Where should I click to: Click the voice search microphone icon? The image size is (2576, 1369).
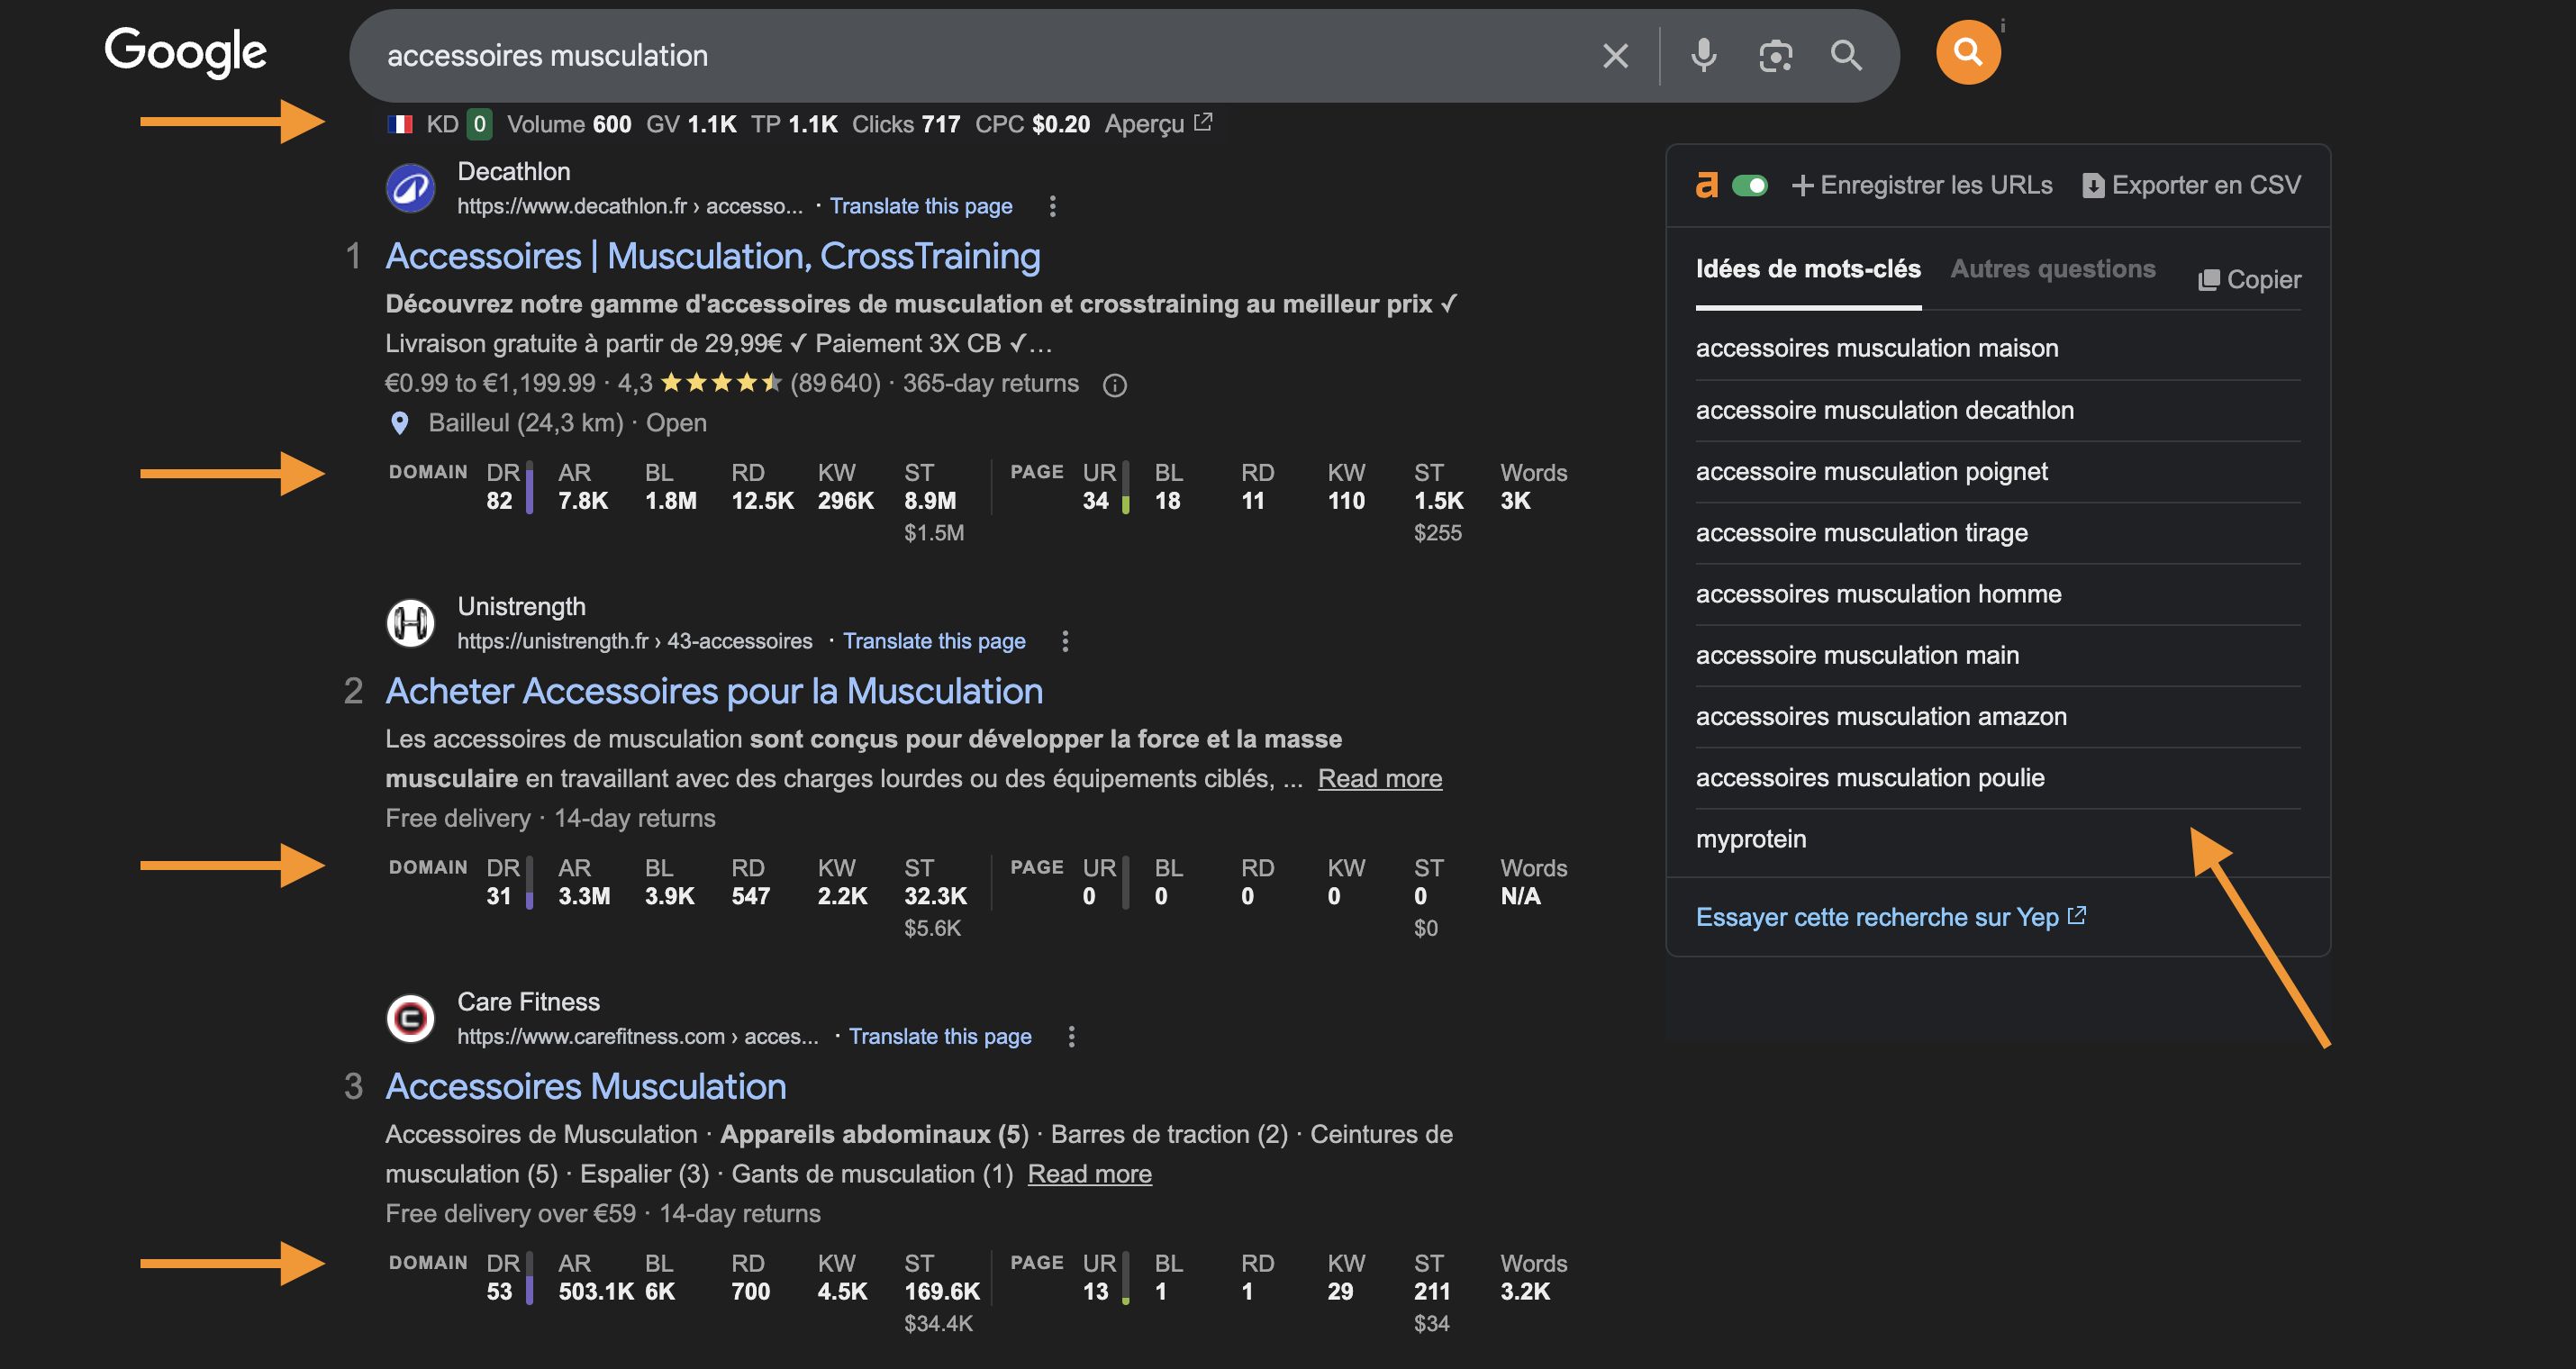pyautogui.click(x=1702, y=55)
